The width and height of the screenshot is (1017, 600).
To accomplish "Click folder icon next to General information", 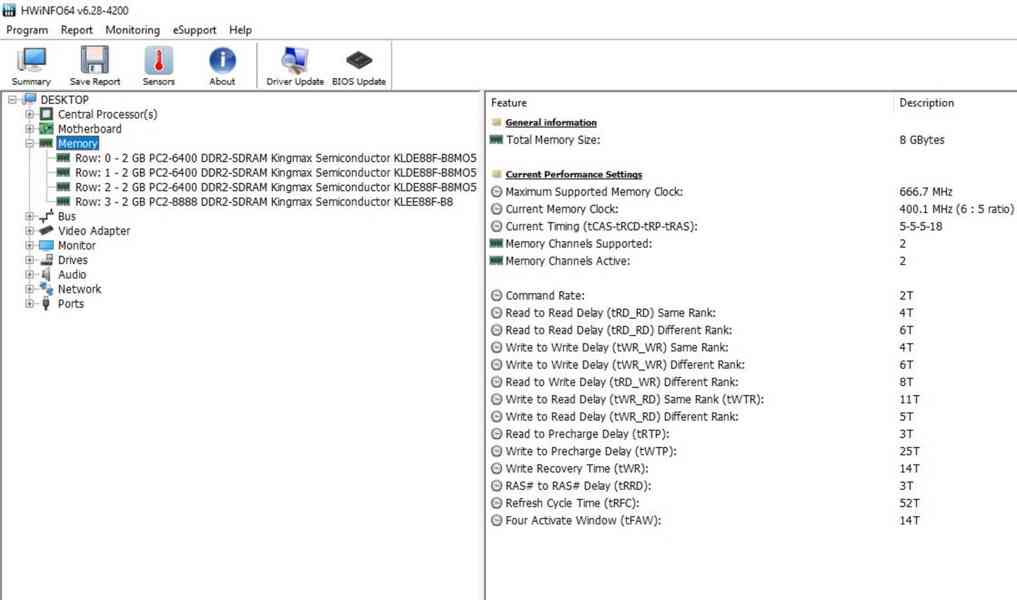I will point(497,122).
